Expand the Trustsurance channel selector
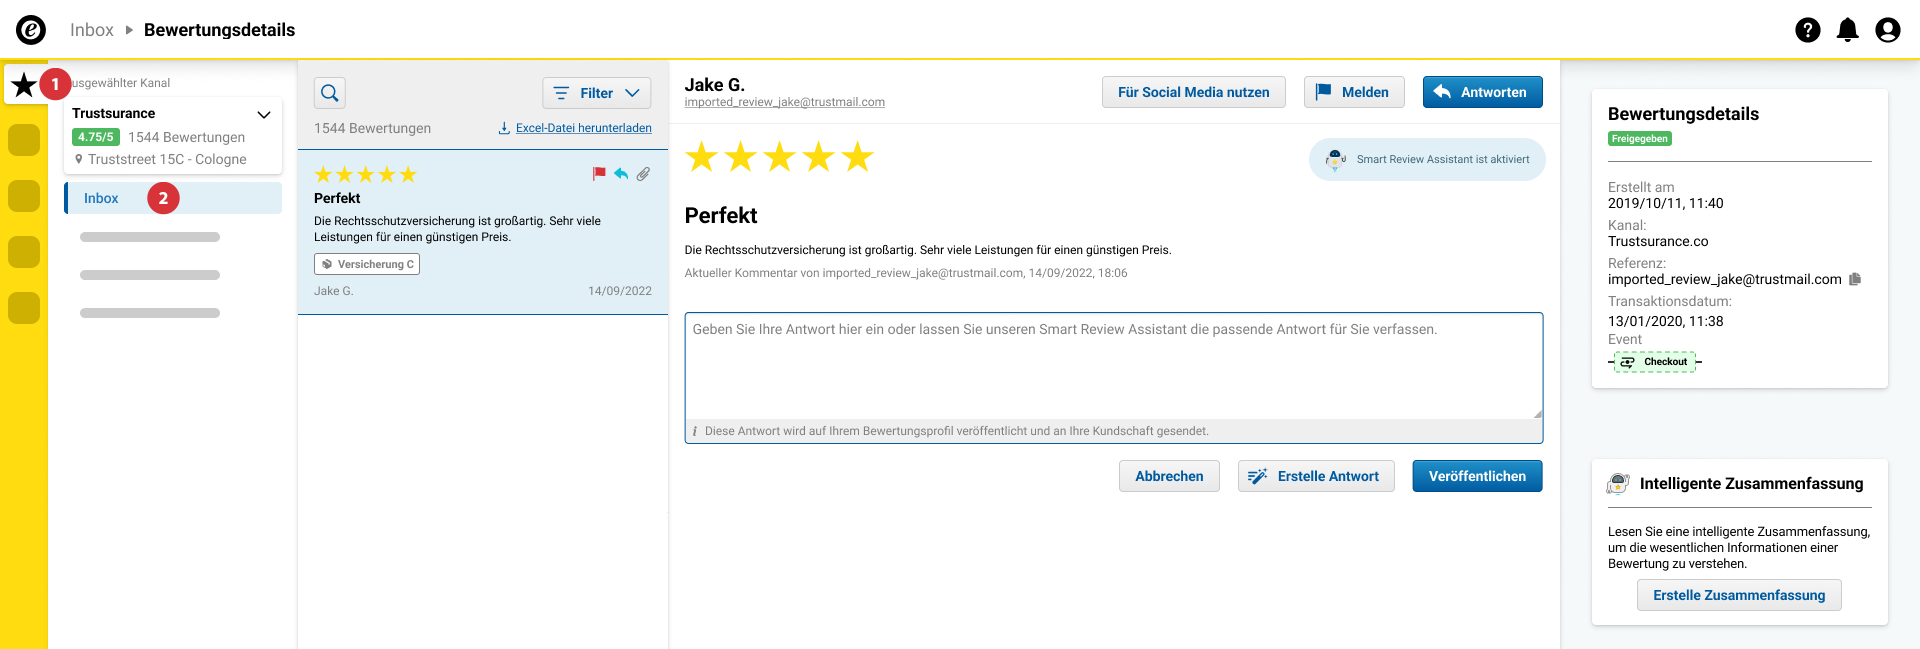The image size is (1920, 649). (264, 114)
